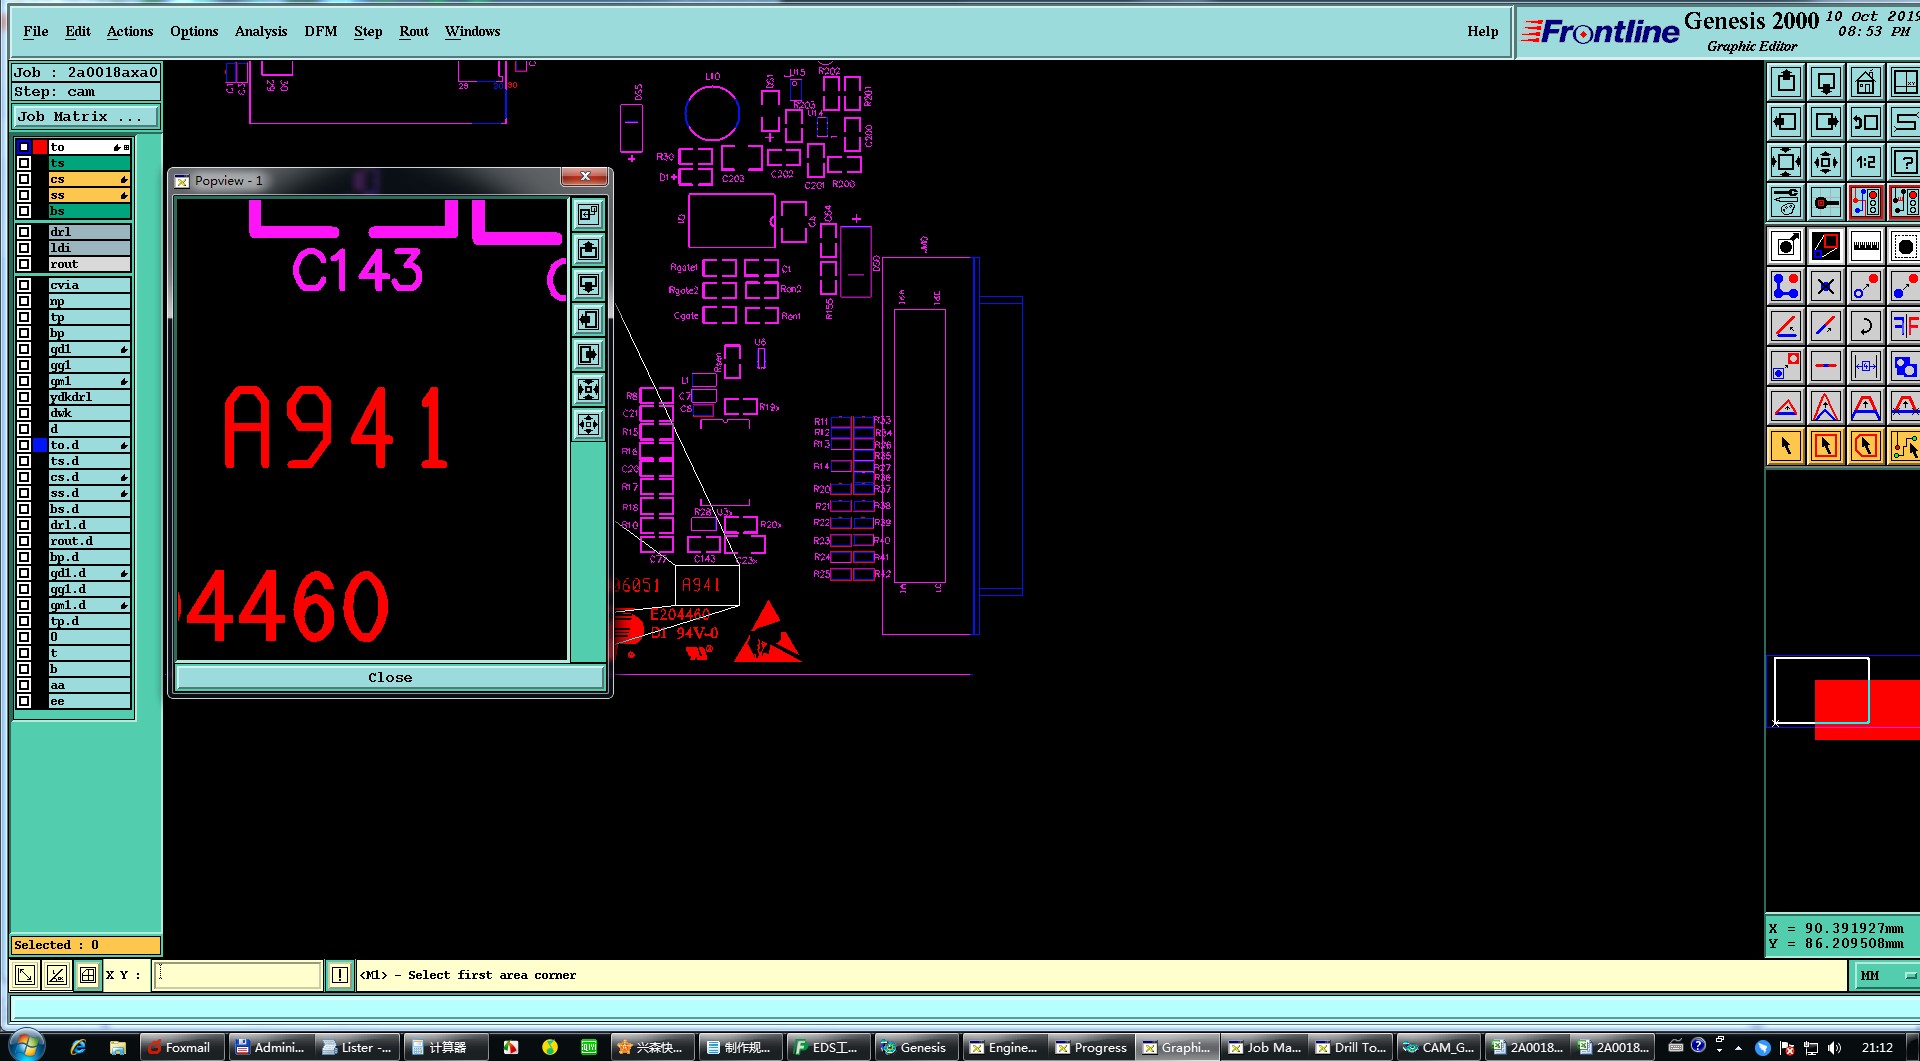This screenshot has width=1920, height=1061.
Task: Toggle display checkbox for layer gd1
Action: pyautogui.click(x=24, y=349)
